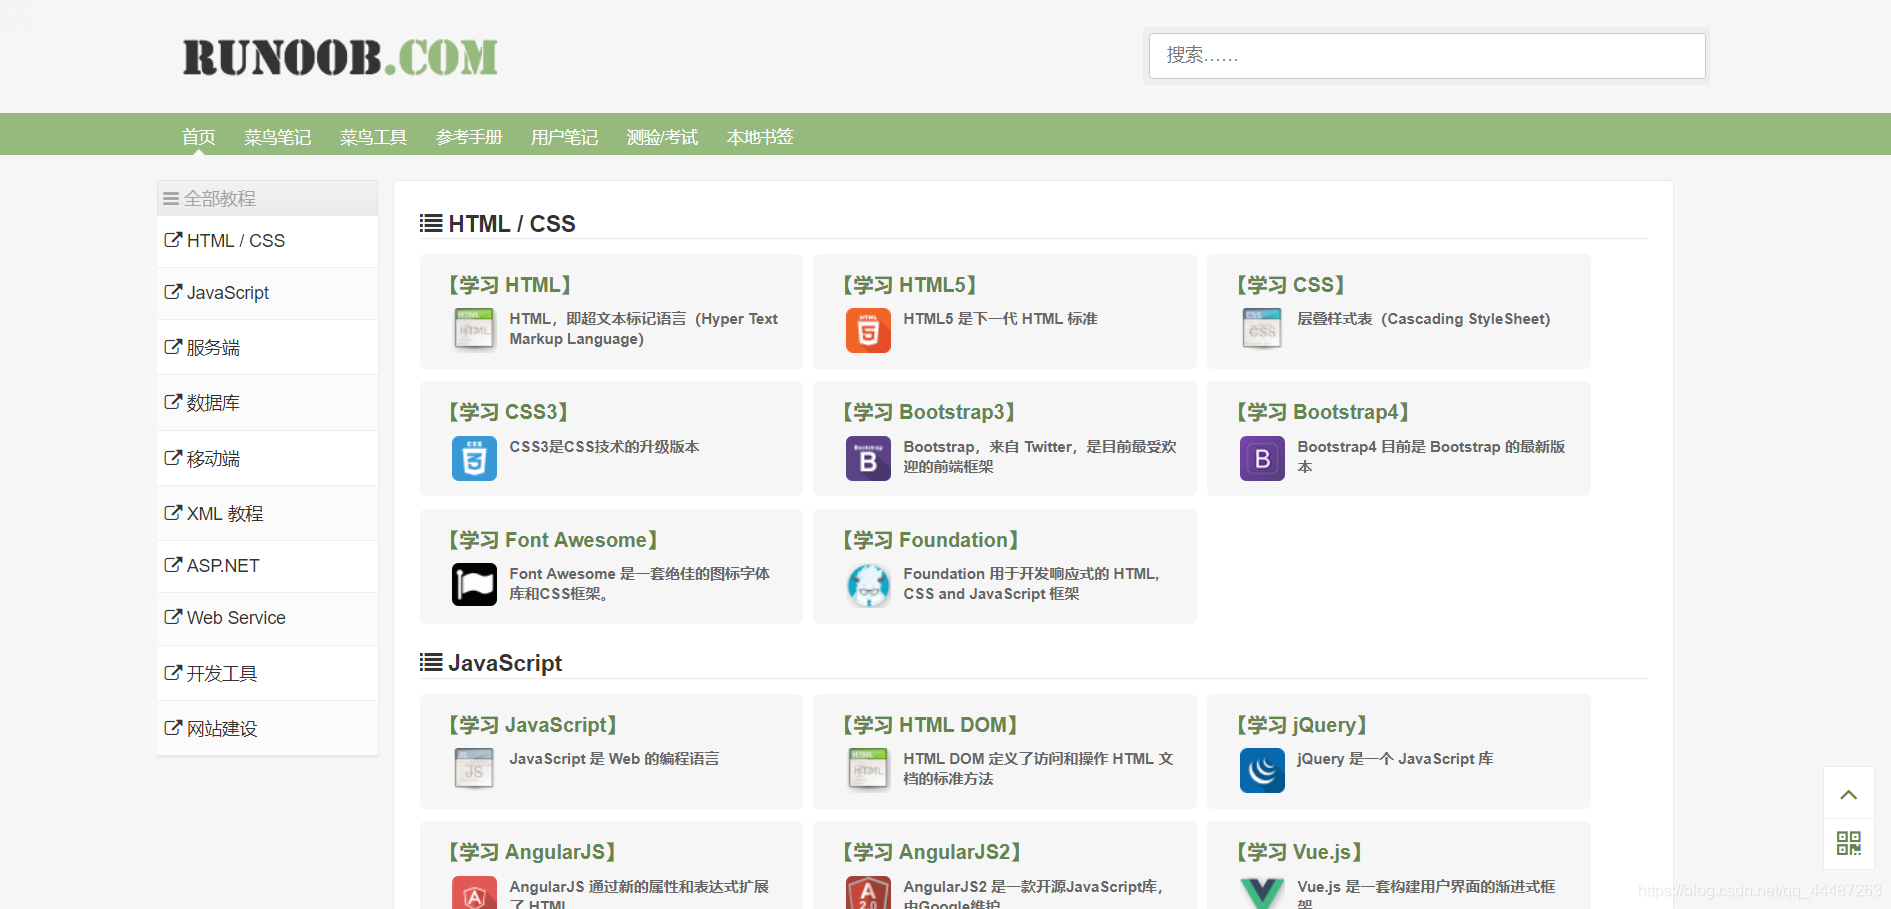
Task: Open the 【学习 HTML DOM】 title link
Action: coord(931,725)
